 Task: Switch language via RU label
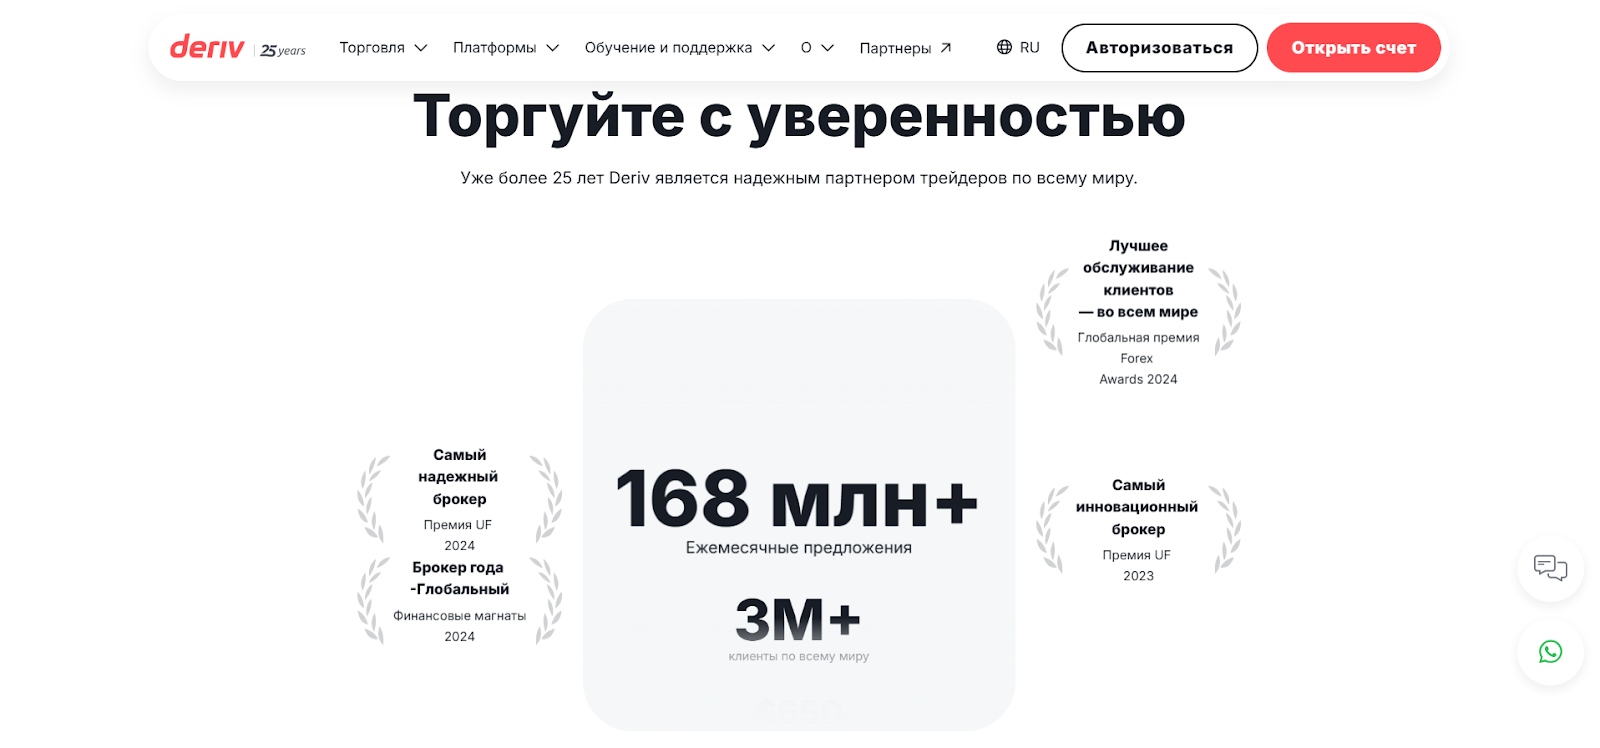(x=1030, y=47)
